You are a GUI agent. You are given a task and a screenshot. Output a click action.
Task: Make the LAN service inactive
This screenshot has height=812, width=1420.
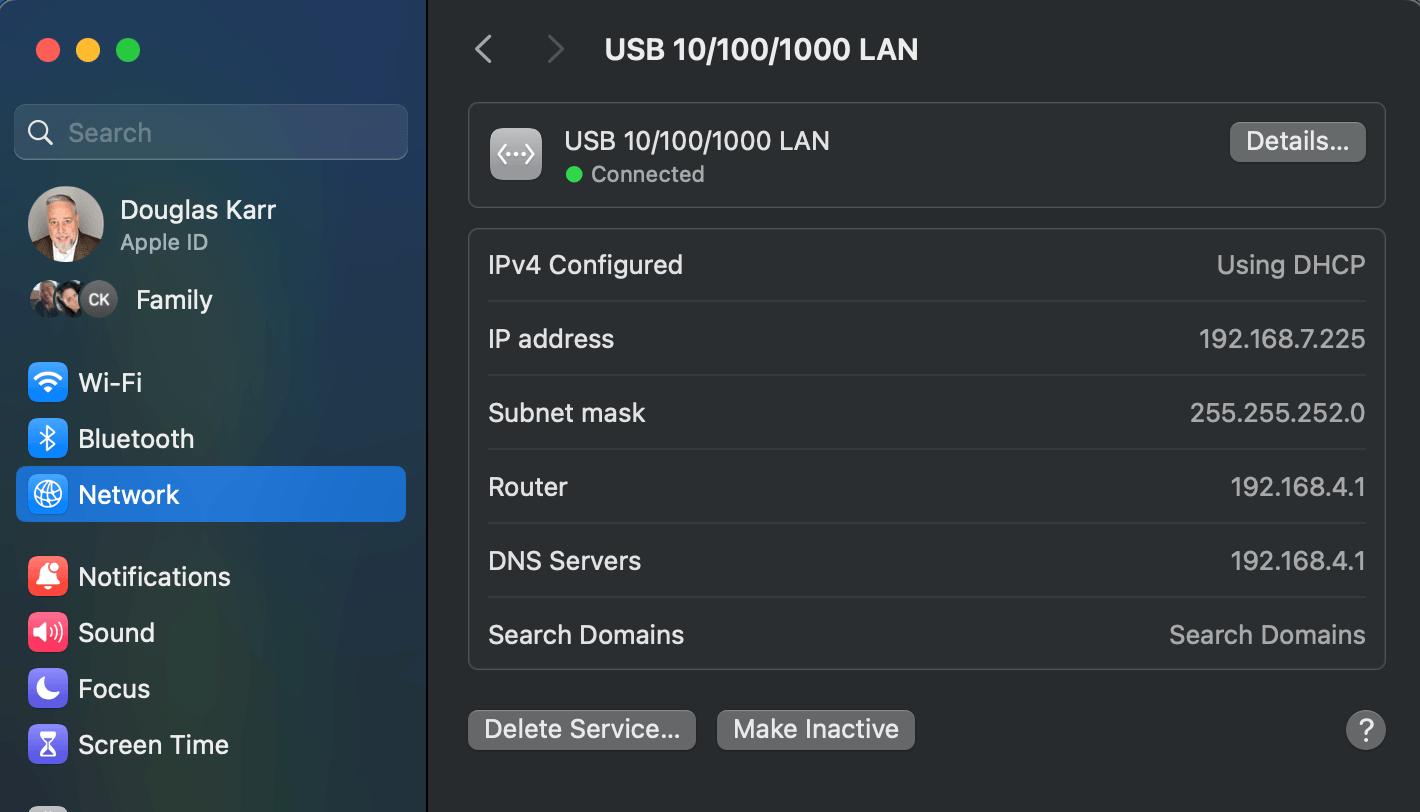pos(815,729)
